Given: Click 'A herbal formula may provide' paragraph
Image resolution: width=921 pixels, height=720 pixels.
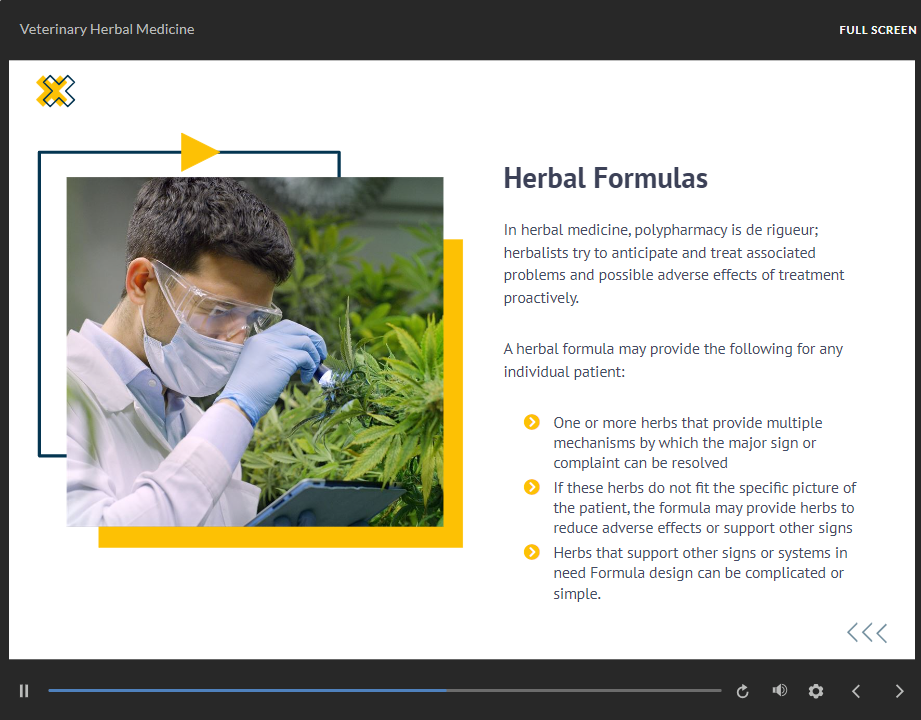Looking at the screenshot, I should tap(673, 360).
